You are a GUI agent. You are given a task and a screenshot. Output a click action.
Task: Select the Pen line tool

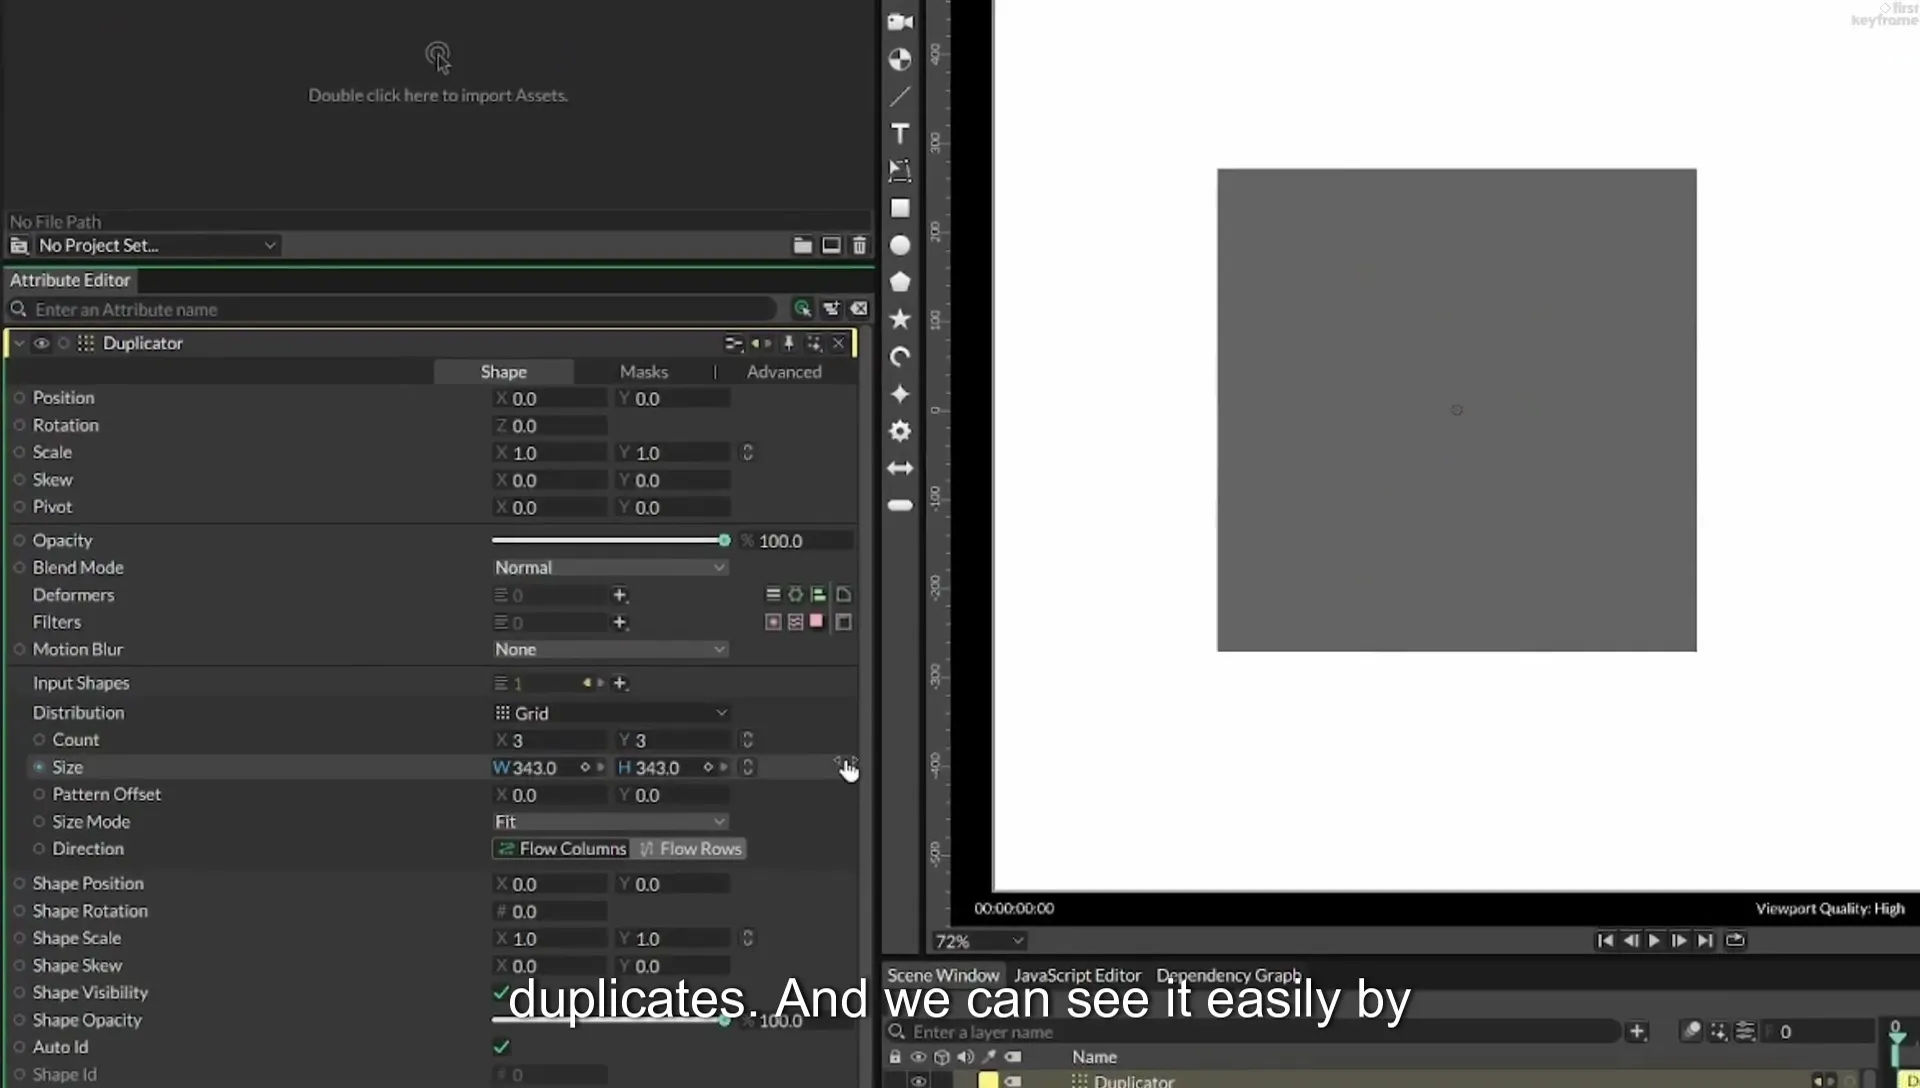900,96
